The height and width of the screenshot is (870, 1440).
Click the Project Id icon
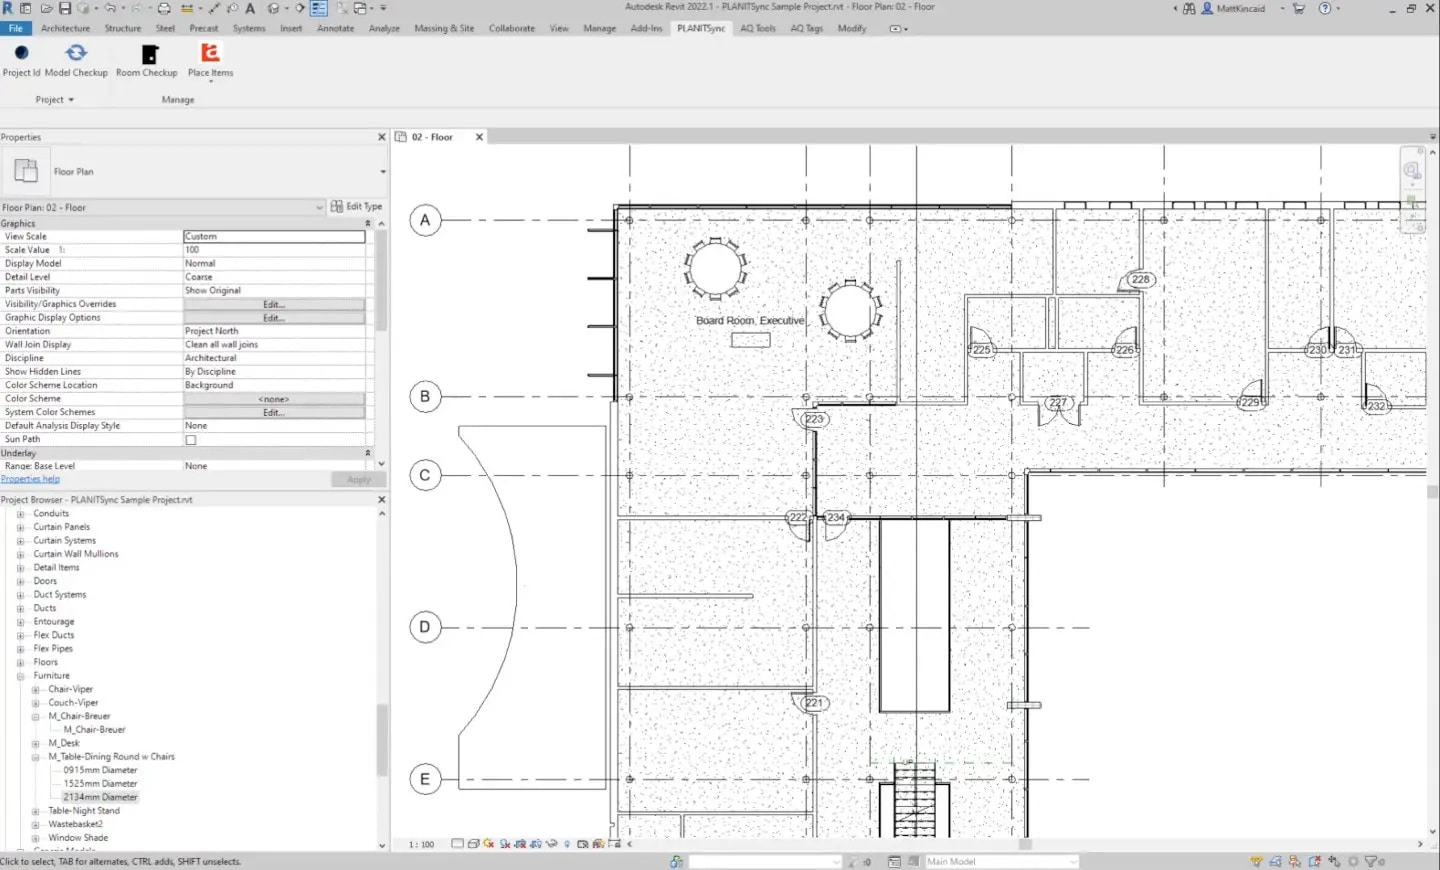(x=21, y=53)
